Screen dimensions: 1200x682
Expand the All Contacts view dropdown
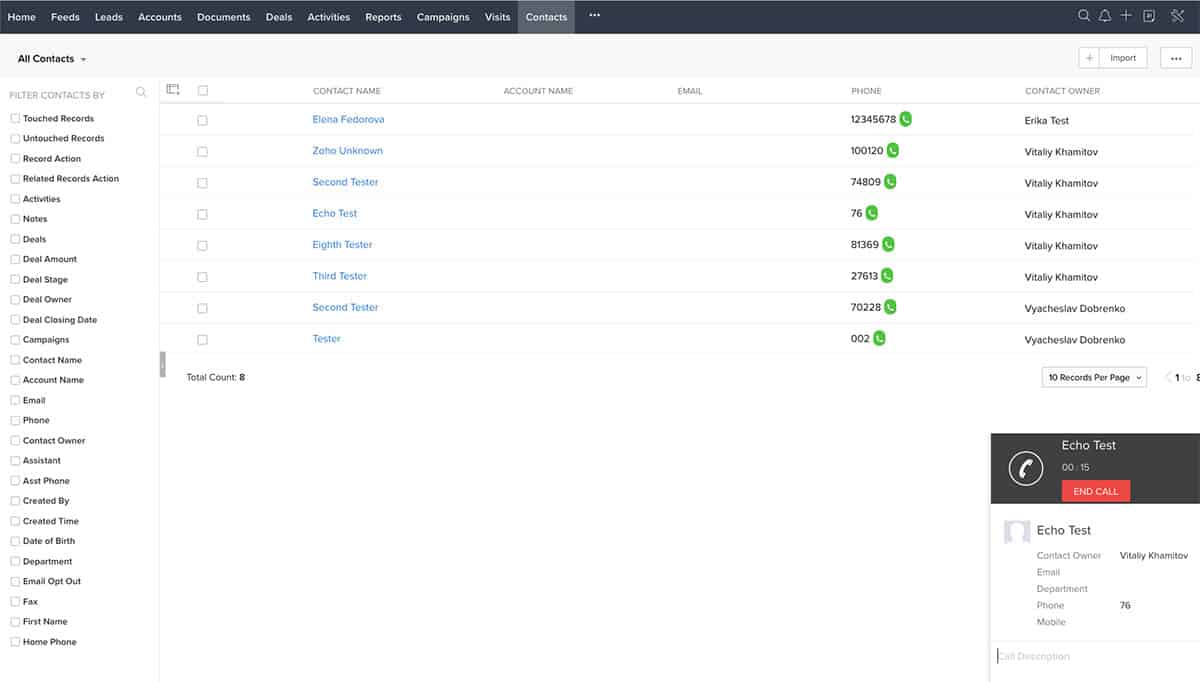tap(52, 59)
